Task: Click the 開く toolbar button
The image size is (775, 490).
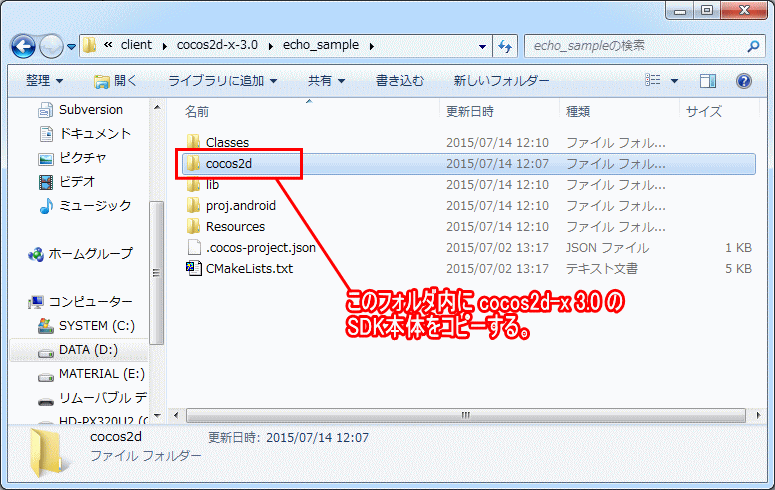Action: [115, 81]
